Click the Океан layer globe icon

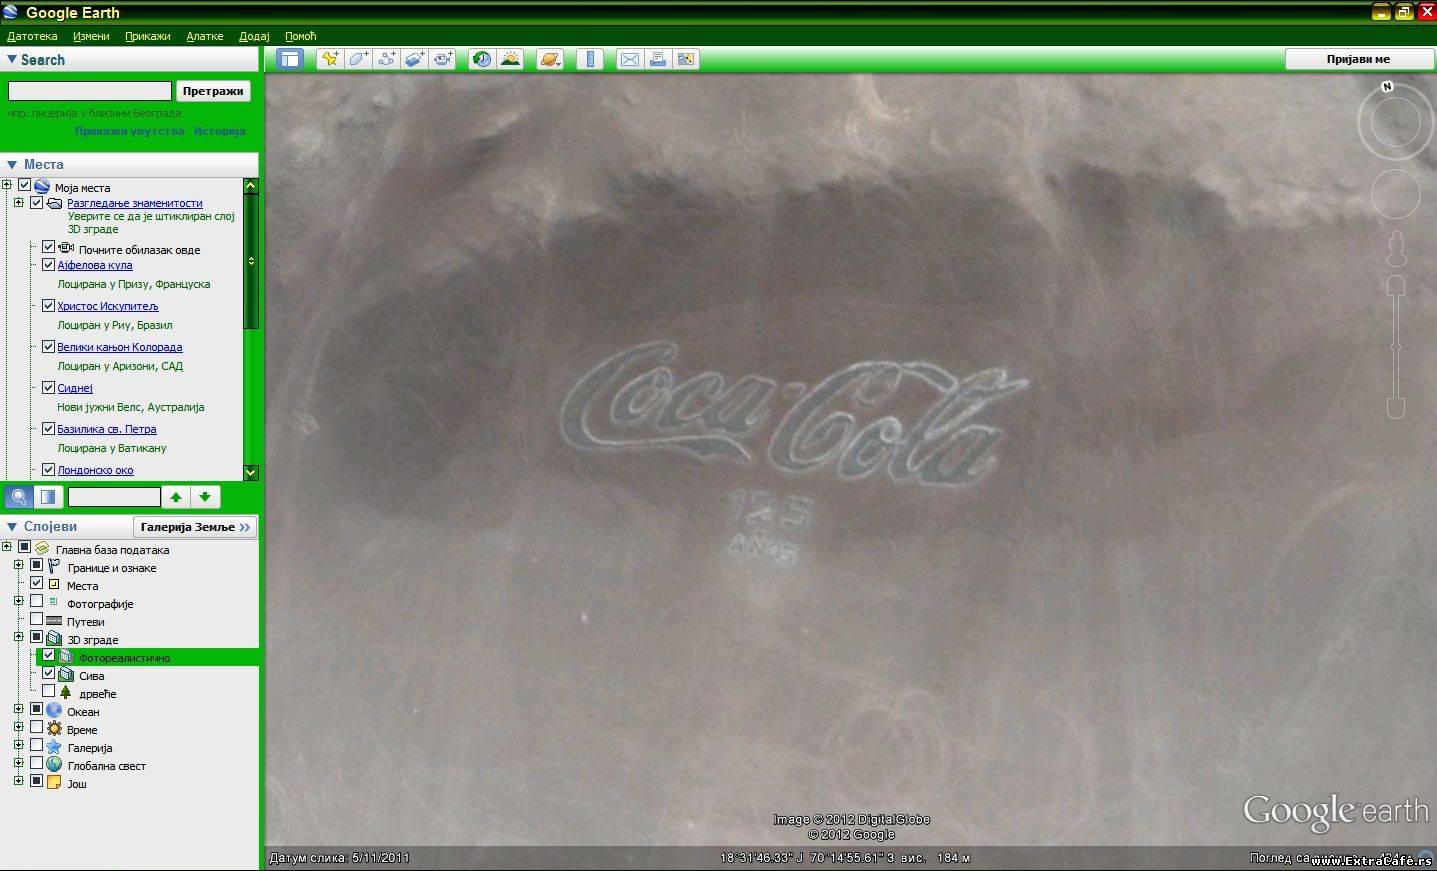tap(54, 711)
